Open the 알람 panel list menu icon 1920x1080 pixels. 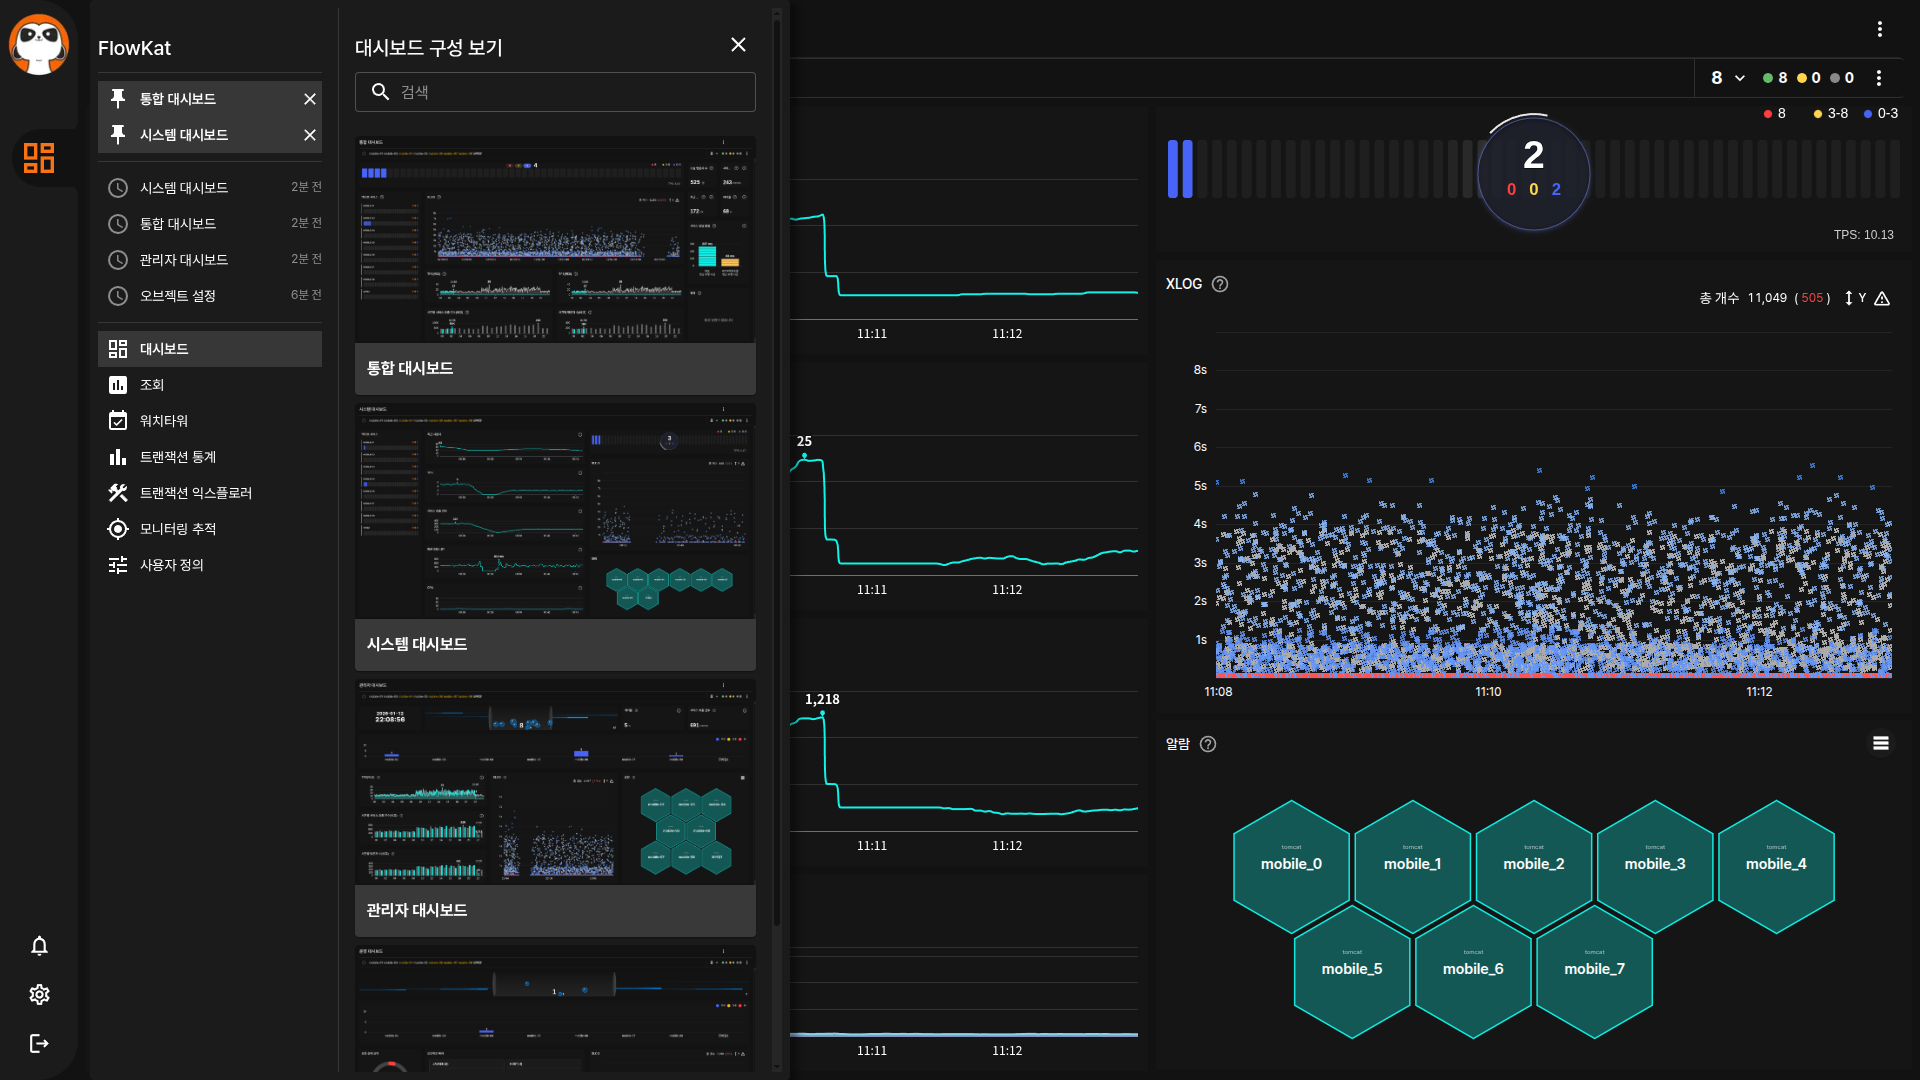point(1881,743)
